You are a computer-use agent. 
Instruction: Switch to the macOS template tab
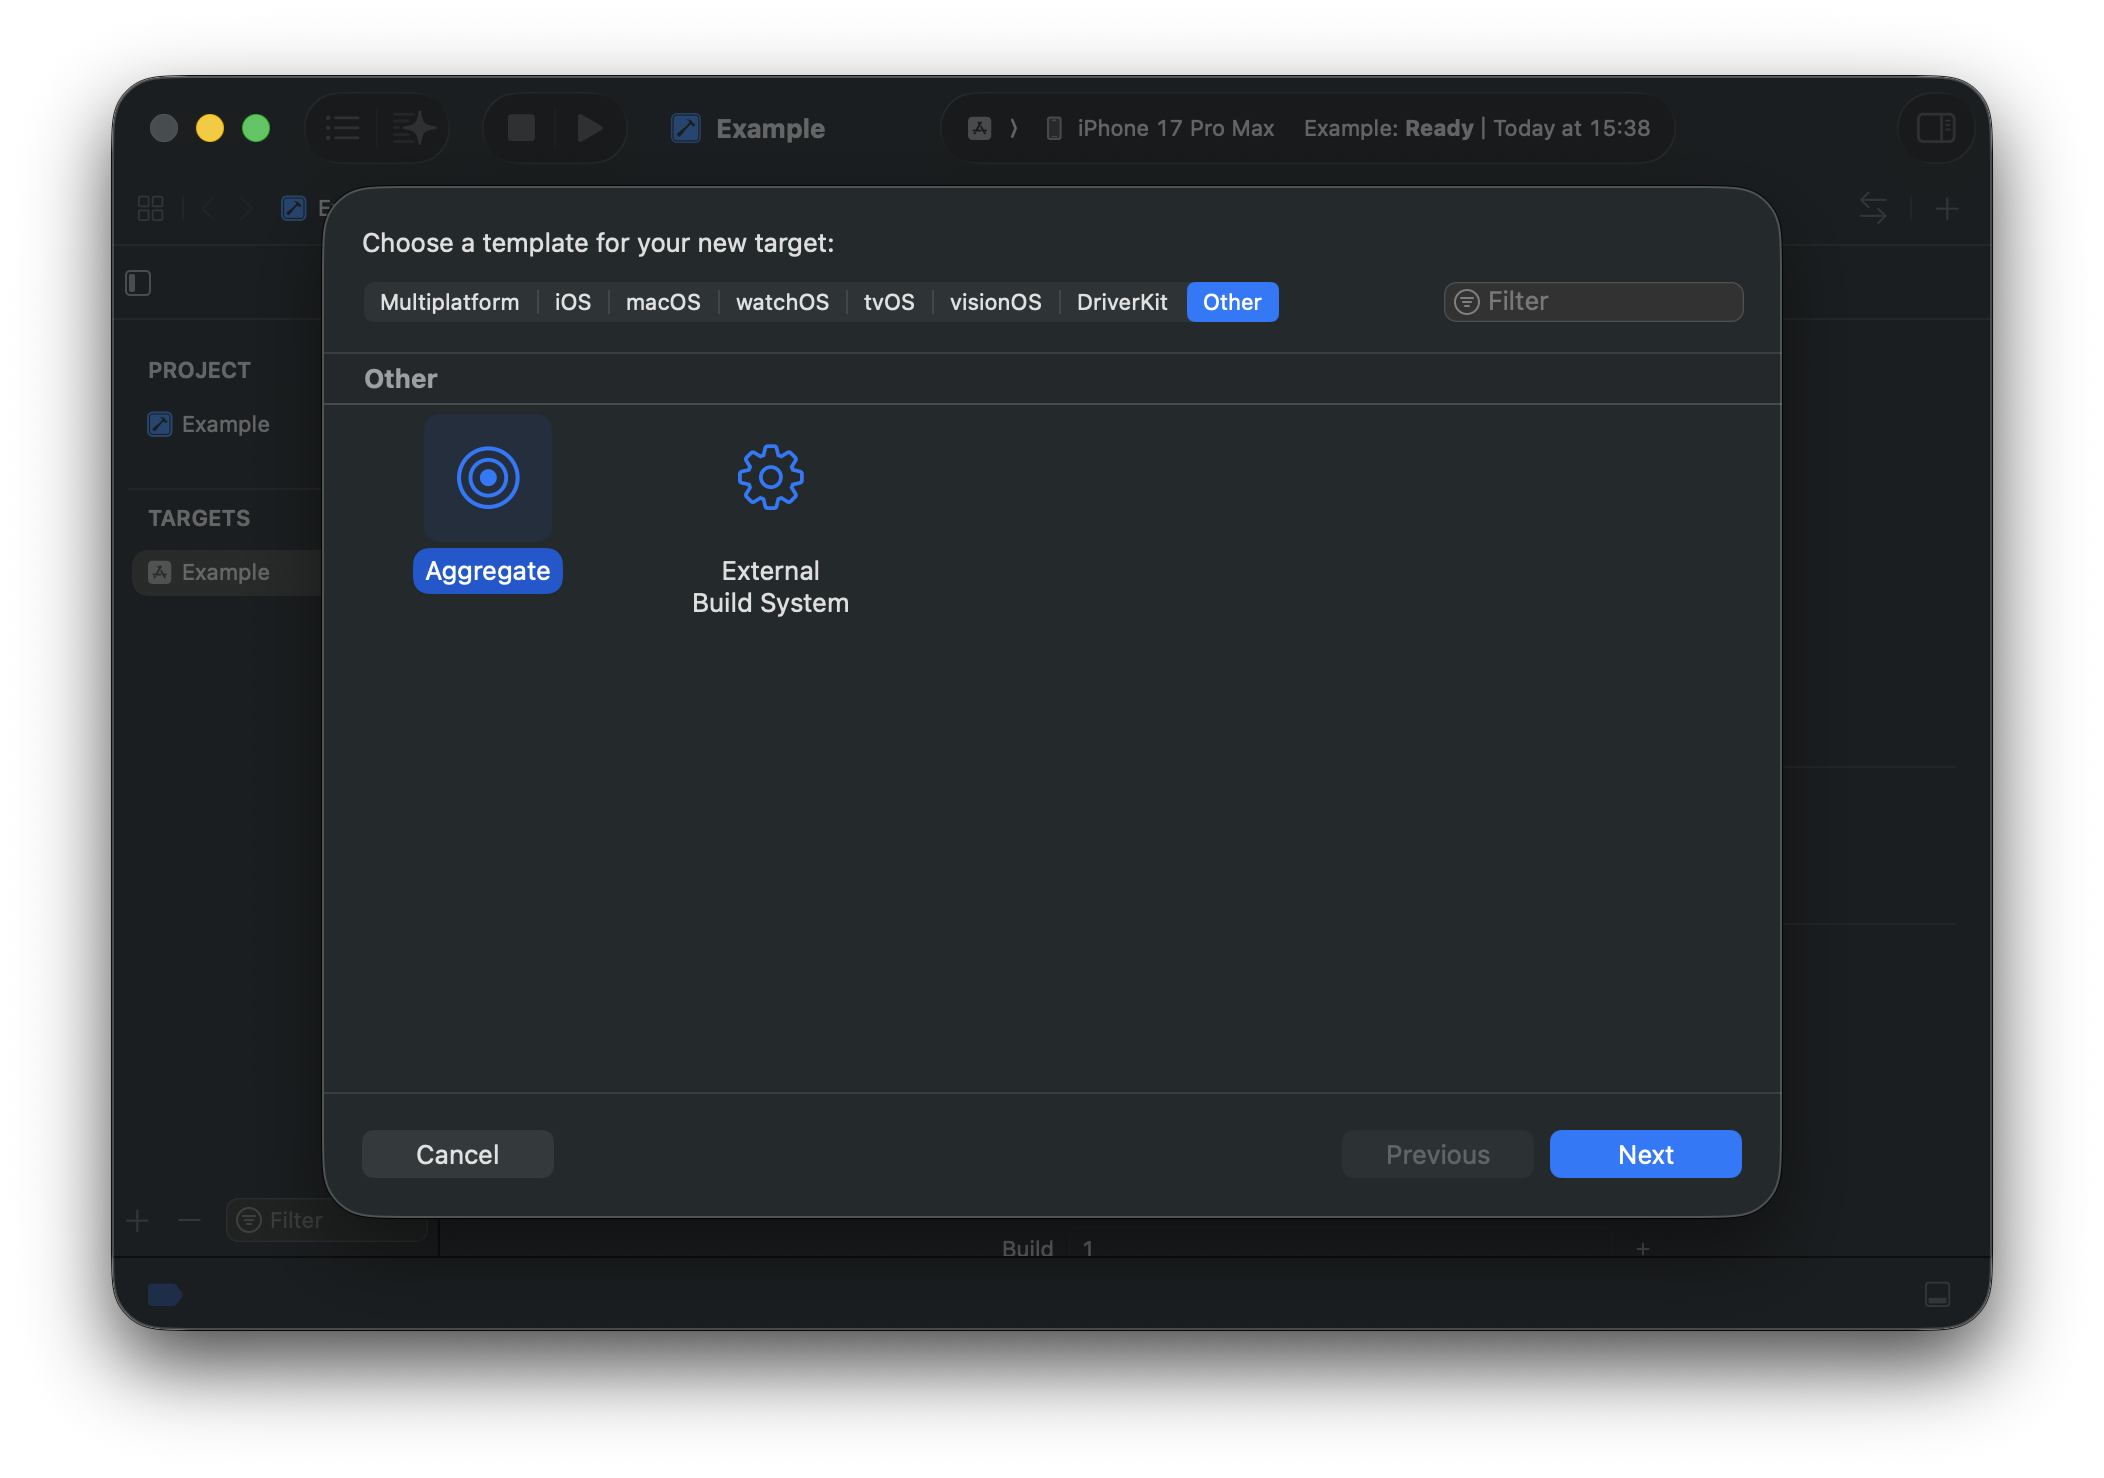click(x=663, y=302)
